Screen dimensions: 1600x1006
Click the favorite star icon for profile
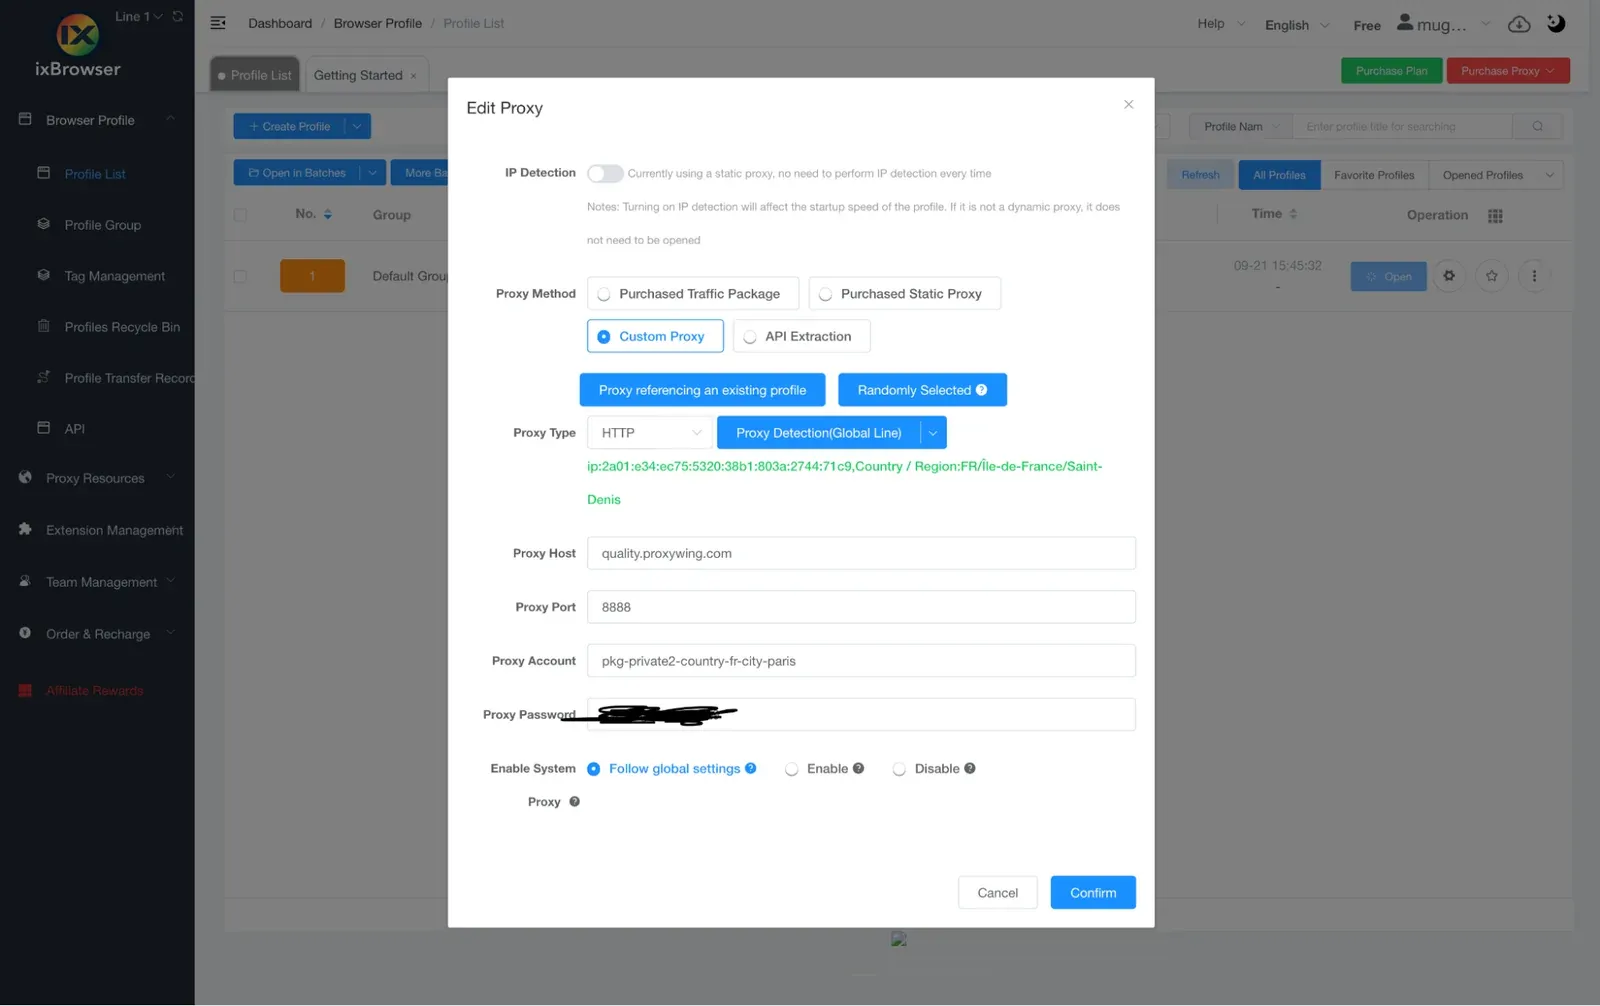[x=1492, y=276]
